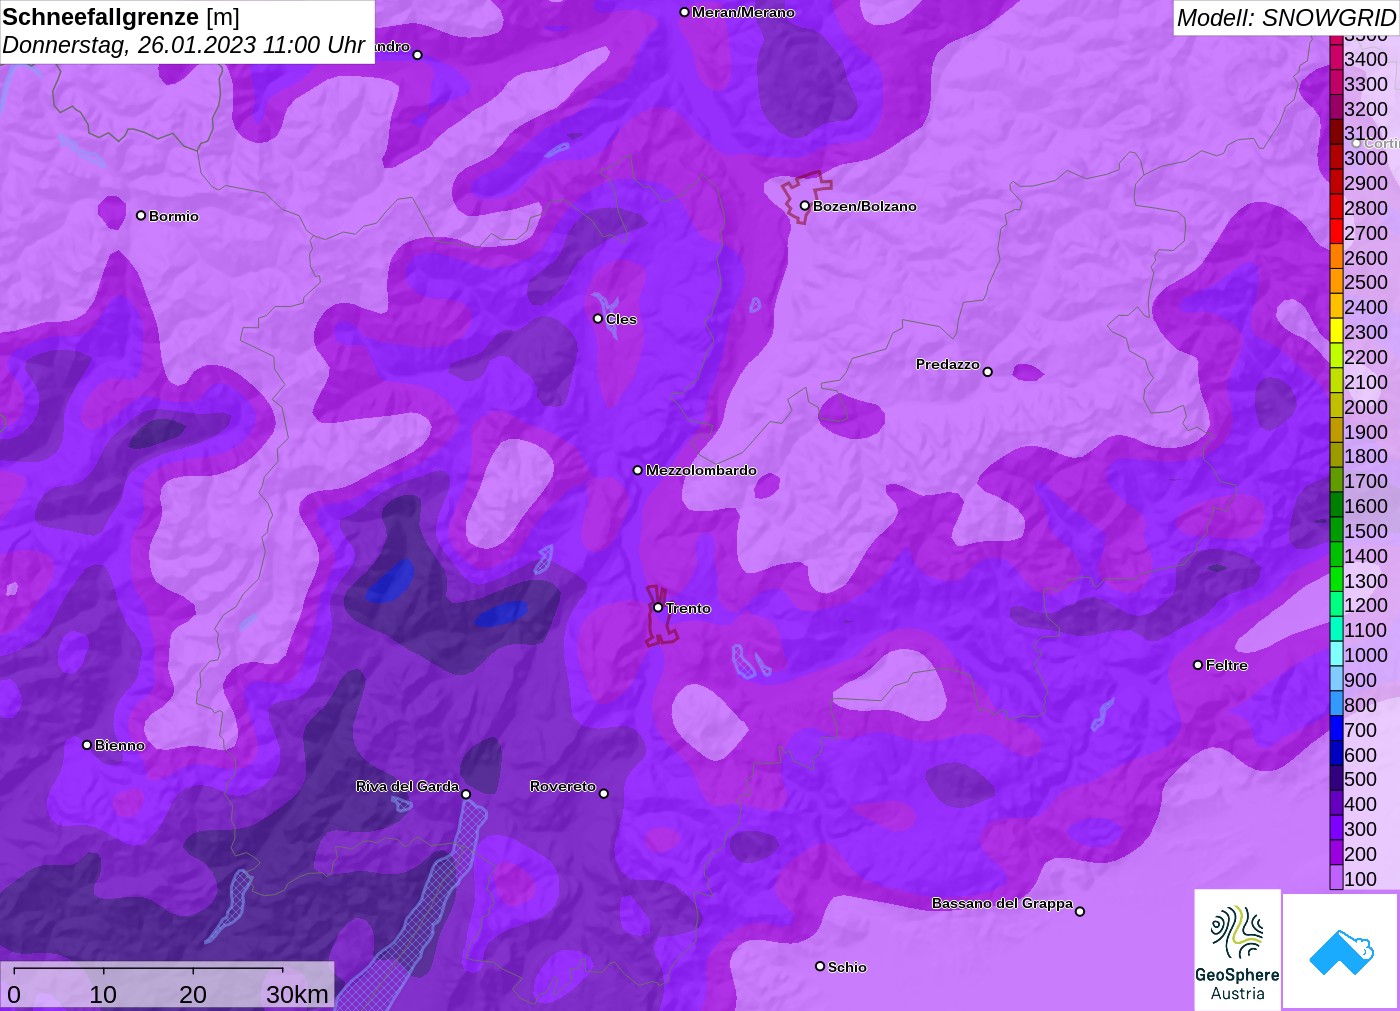1400x1011 pixels.
Task: Click the legend value 3000
Action: click(x=1365, y=158)
